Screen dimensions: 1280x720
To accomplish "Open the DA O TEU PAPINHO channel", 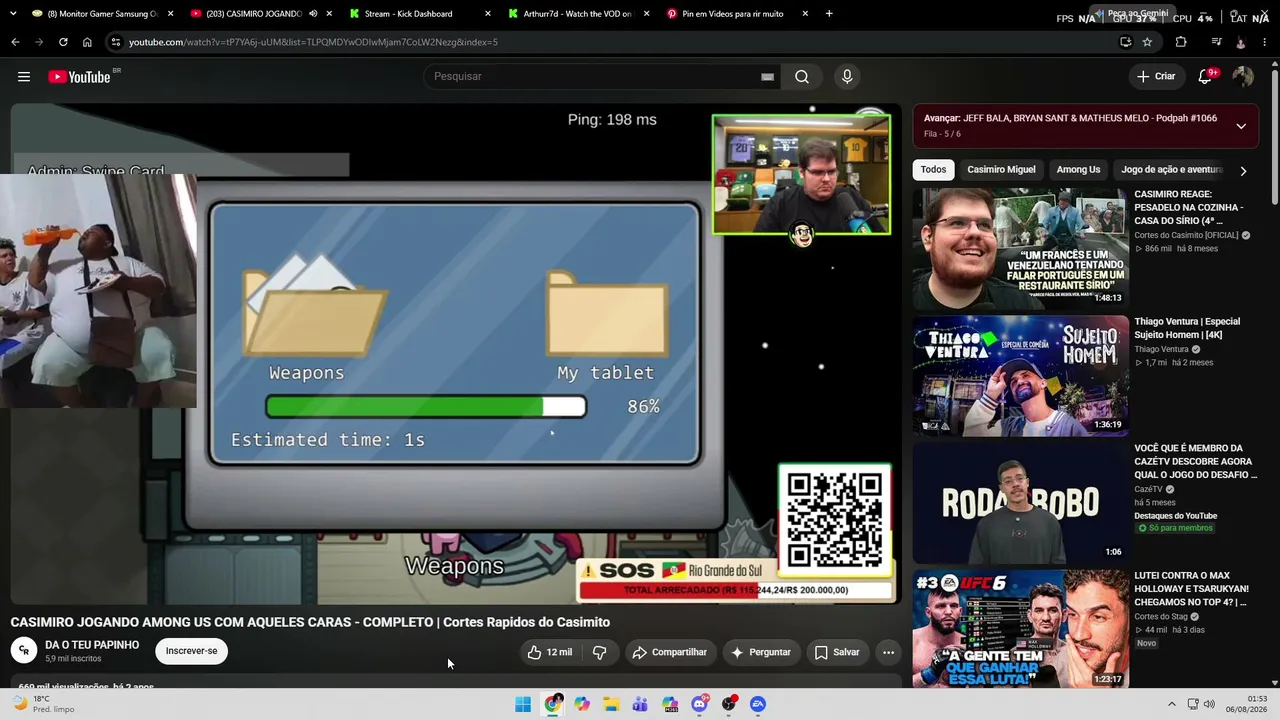I will pos(92,645).
